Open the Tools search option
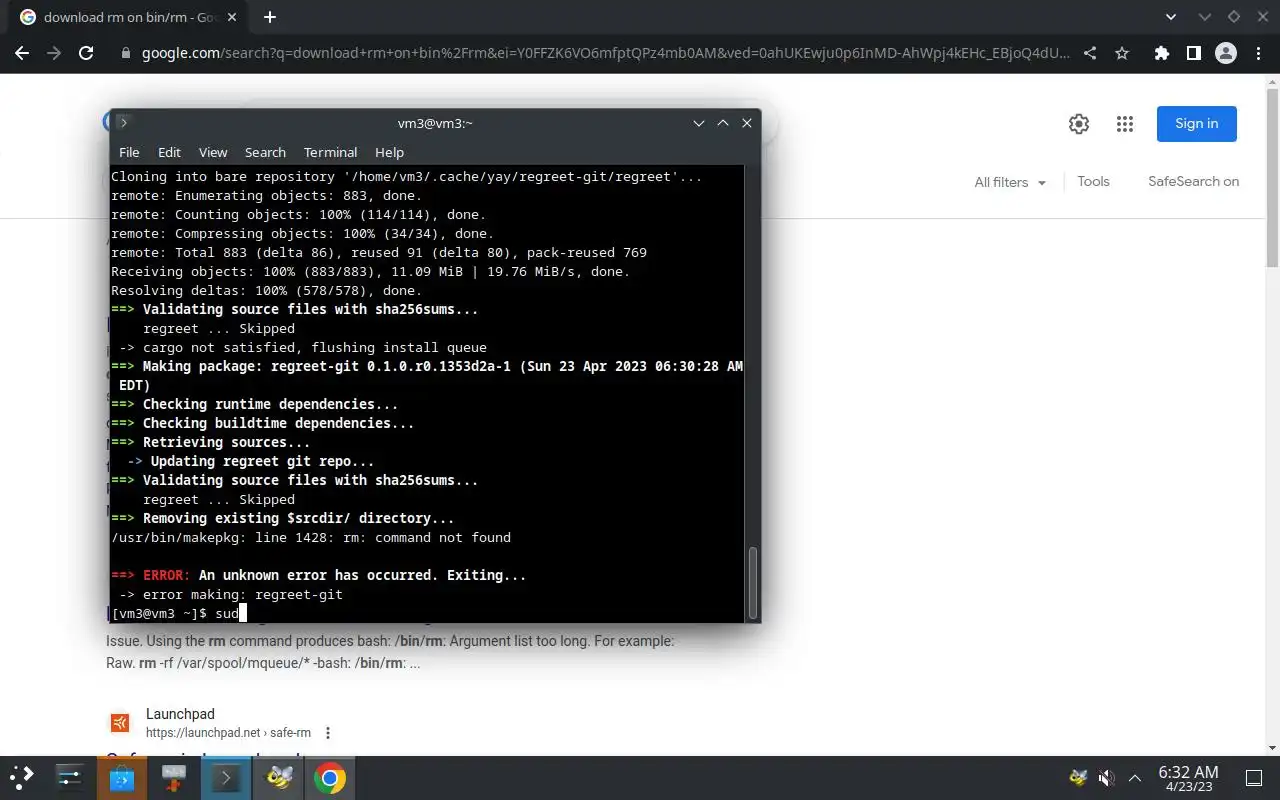 point(1093,181)
